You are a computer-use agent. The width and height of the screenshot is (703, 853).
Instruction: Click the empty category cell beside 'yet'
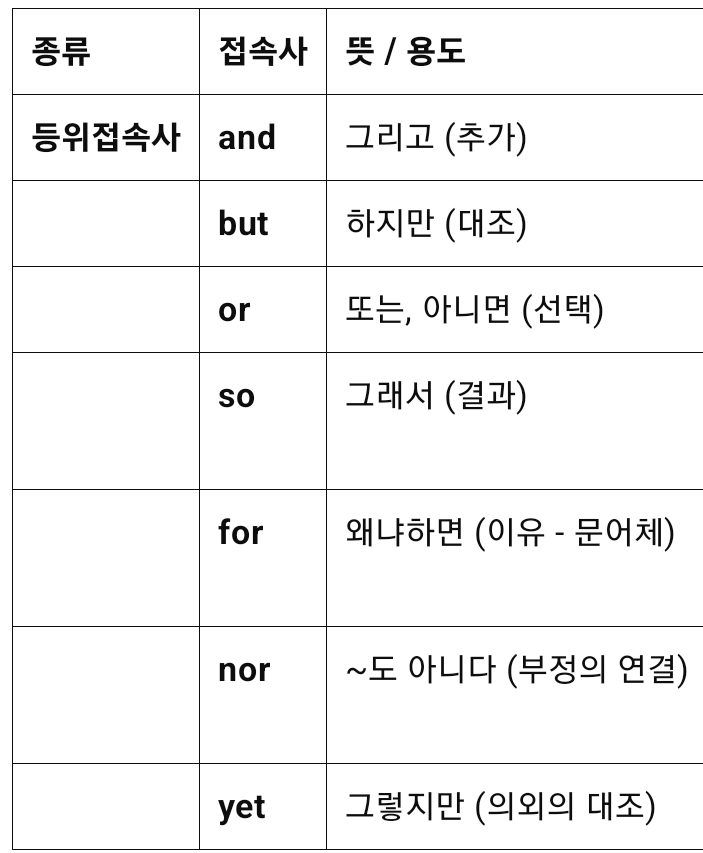[x=106, y=807]
